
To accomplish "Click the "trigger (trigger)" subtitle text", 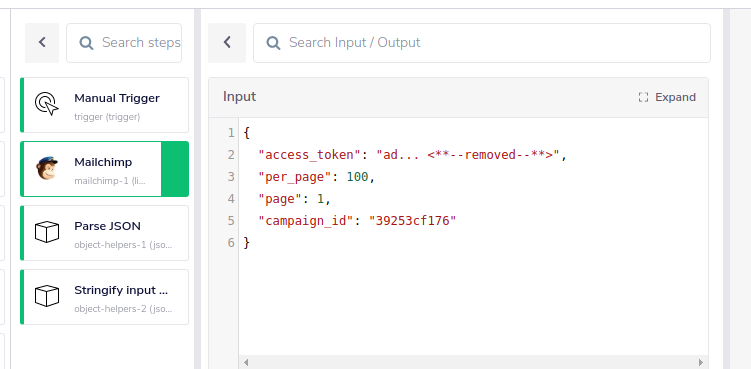I will point(107,117).
